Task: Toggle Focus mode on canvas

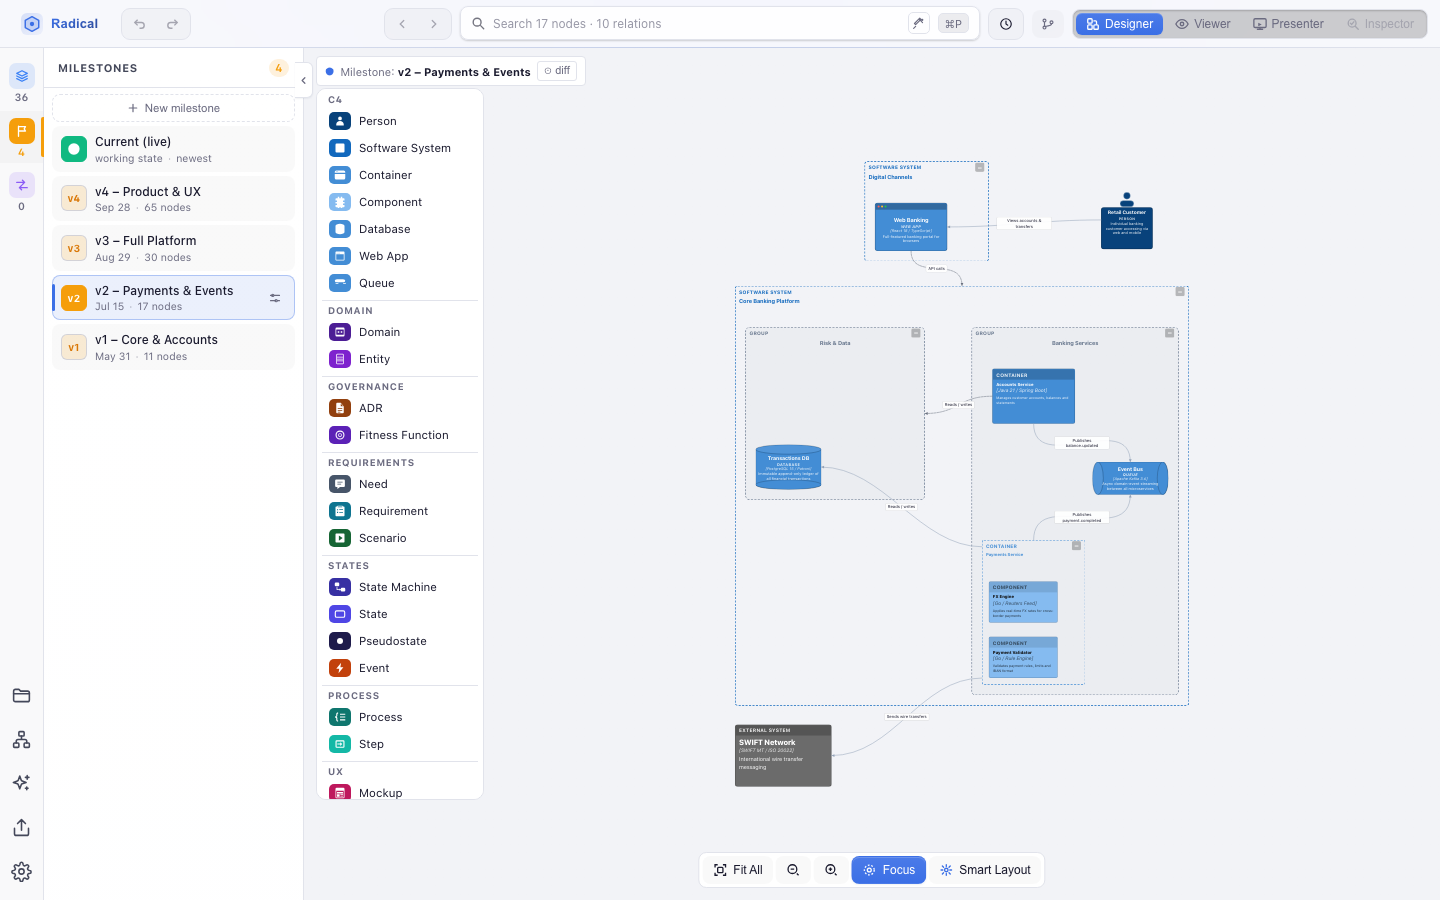Action: 889,870
